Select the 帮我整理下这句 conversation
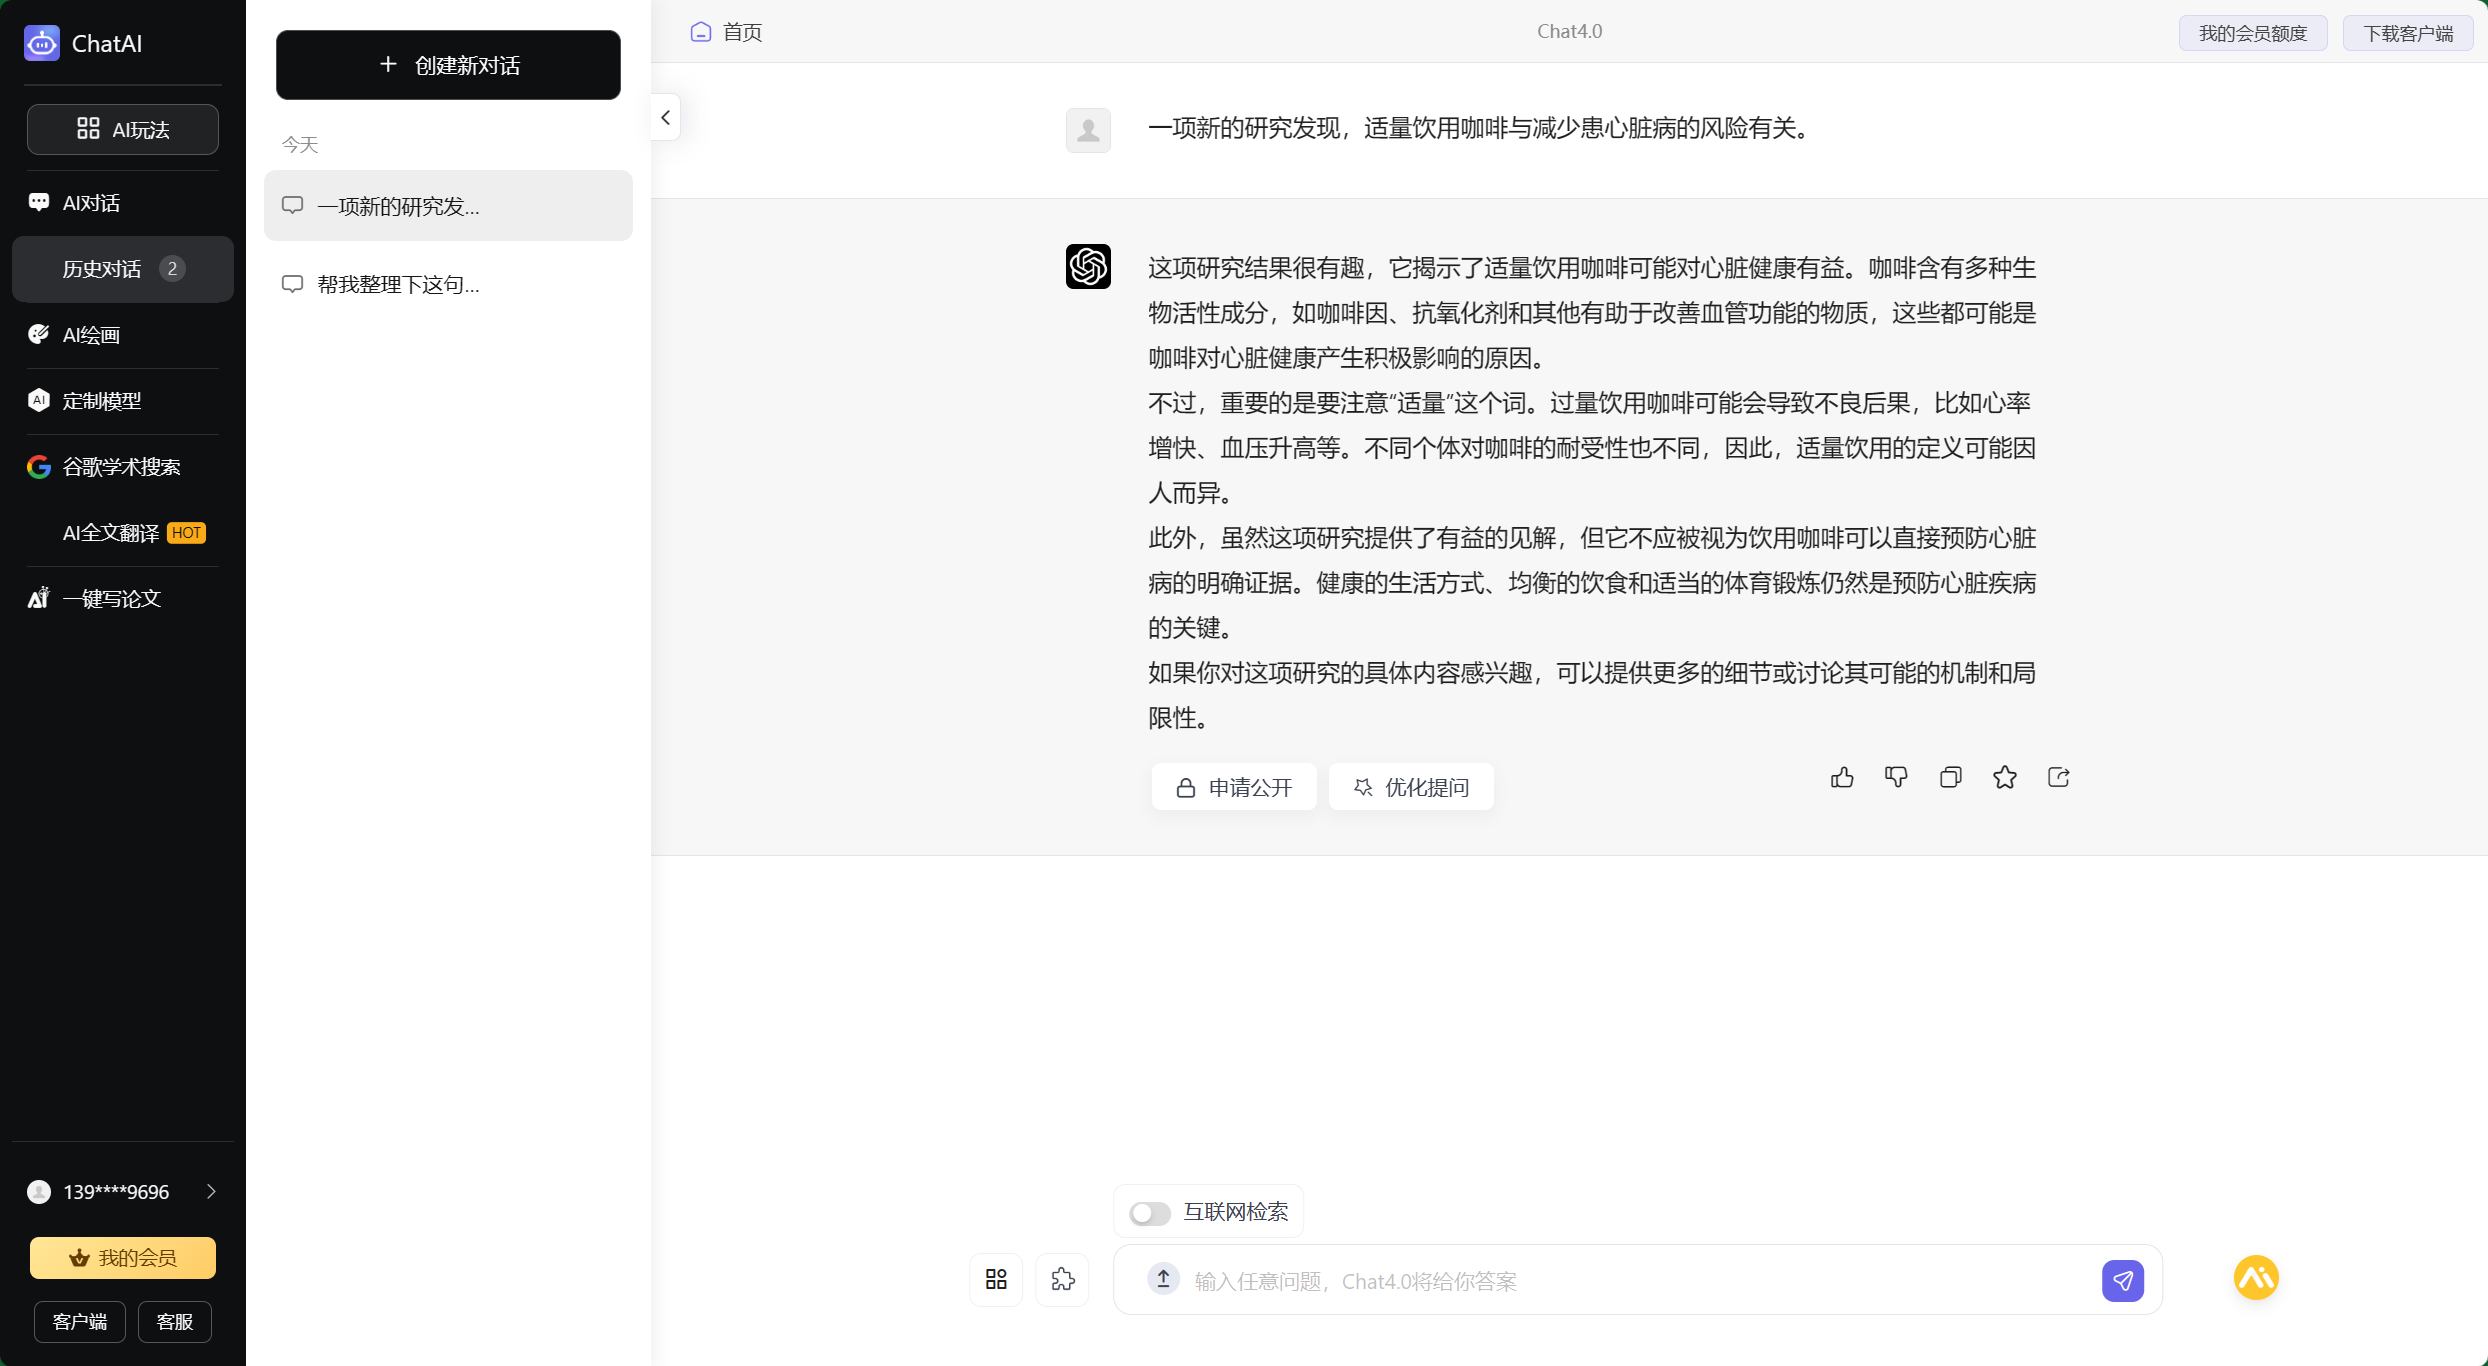Viewport: 2488px width, 1366px height. (x=396, y=283)
